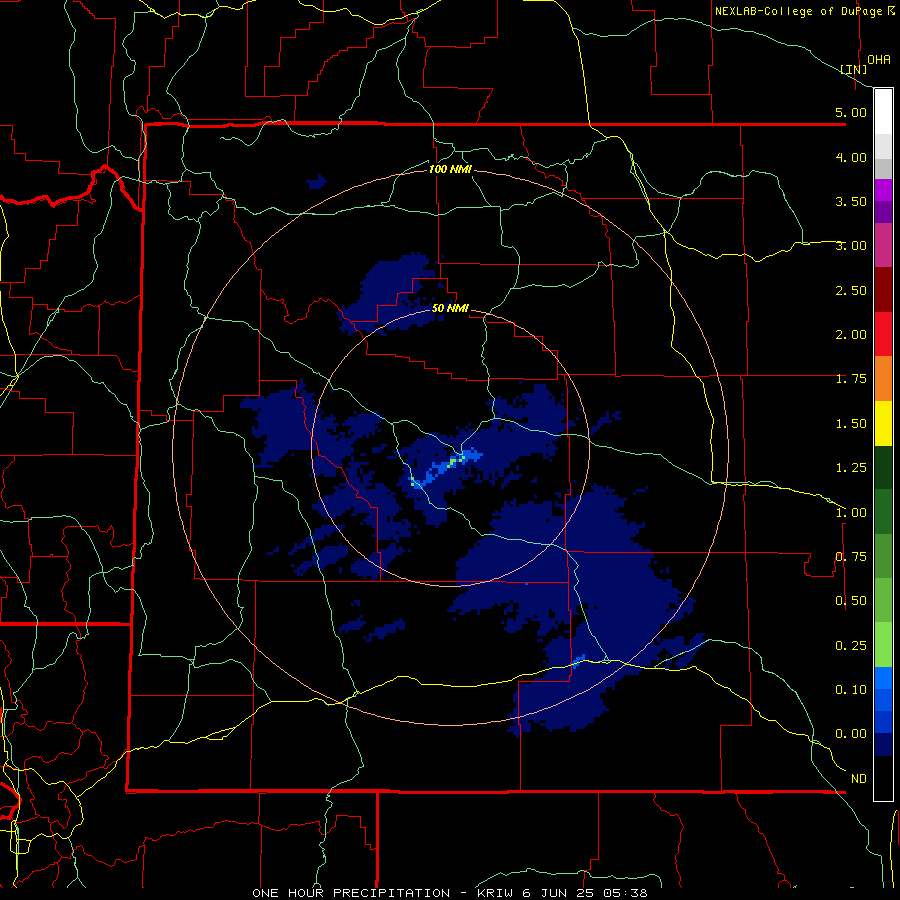Click the One Hour Precipitation title caption
The image size is (900, 900).
[450, 893]
